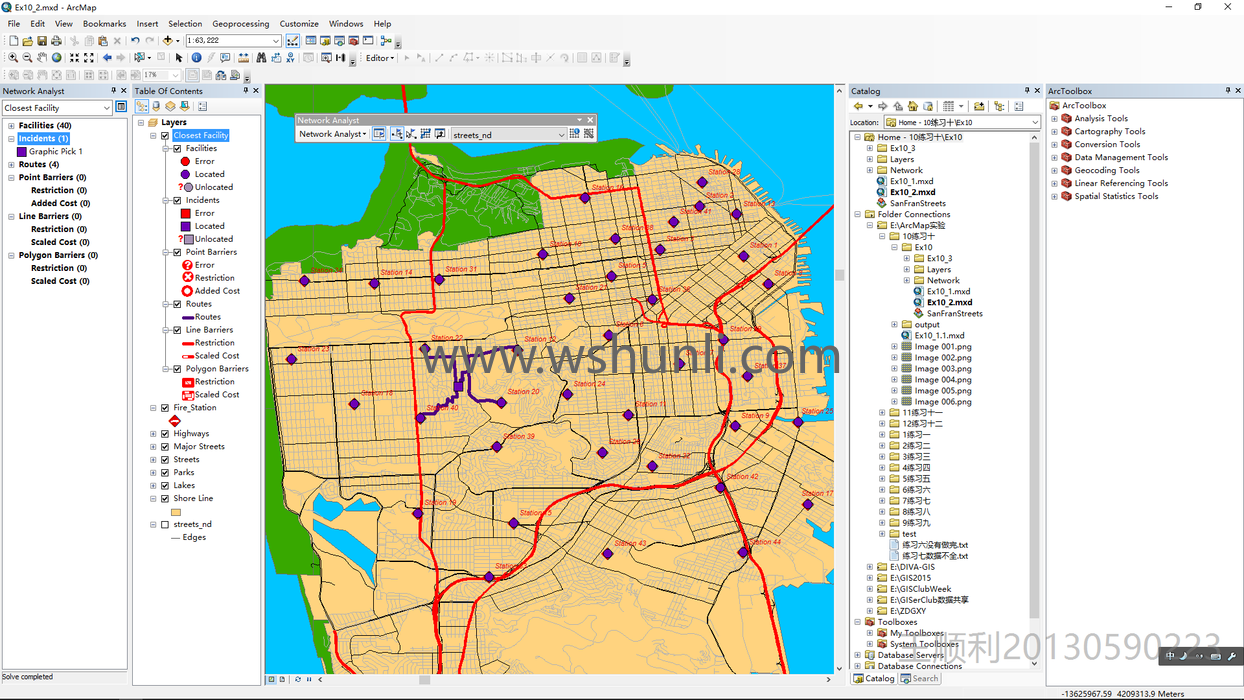The image size is (1244, 700).
Task: Expand Analysis Tools in ArcToolbox
Action: (1054, 119)
